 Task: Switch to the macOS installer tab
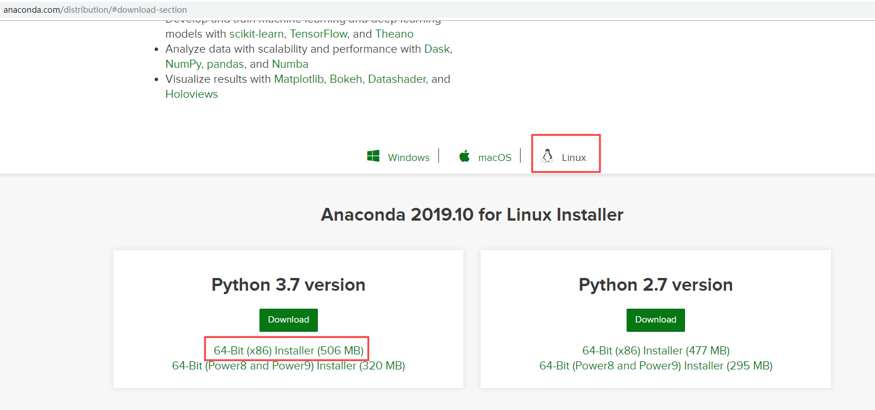point(494,157)
